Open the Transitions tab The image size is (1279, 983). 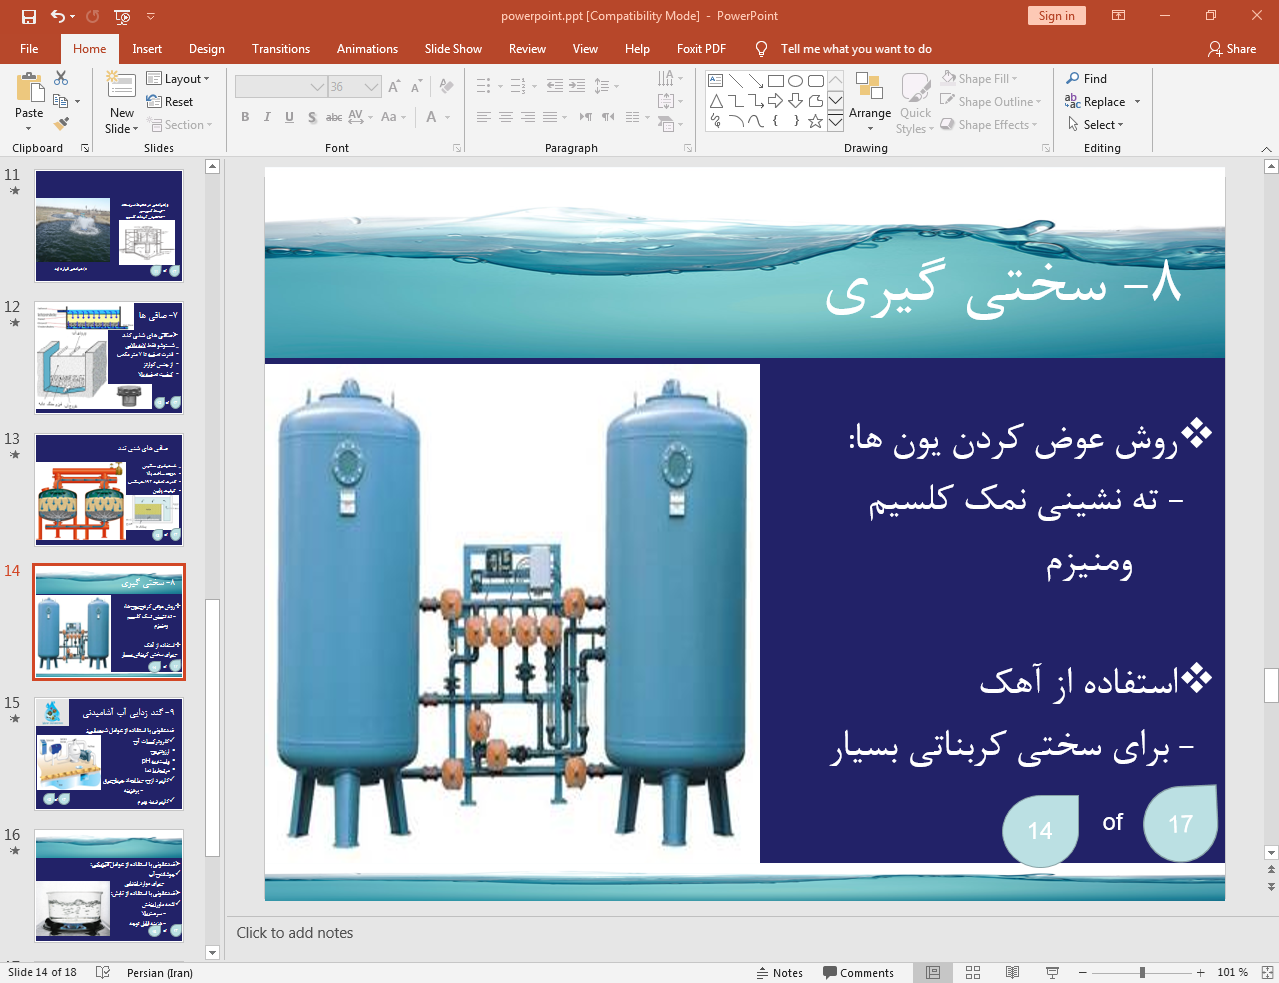click(281, 48)
